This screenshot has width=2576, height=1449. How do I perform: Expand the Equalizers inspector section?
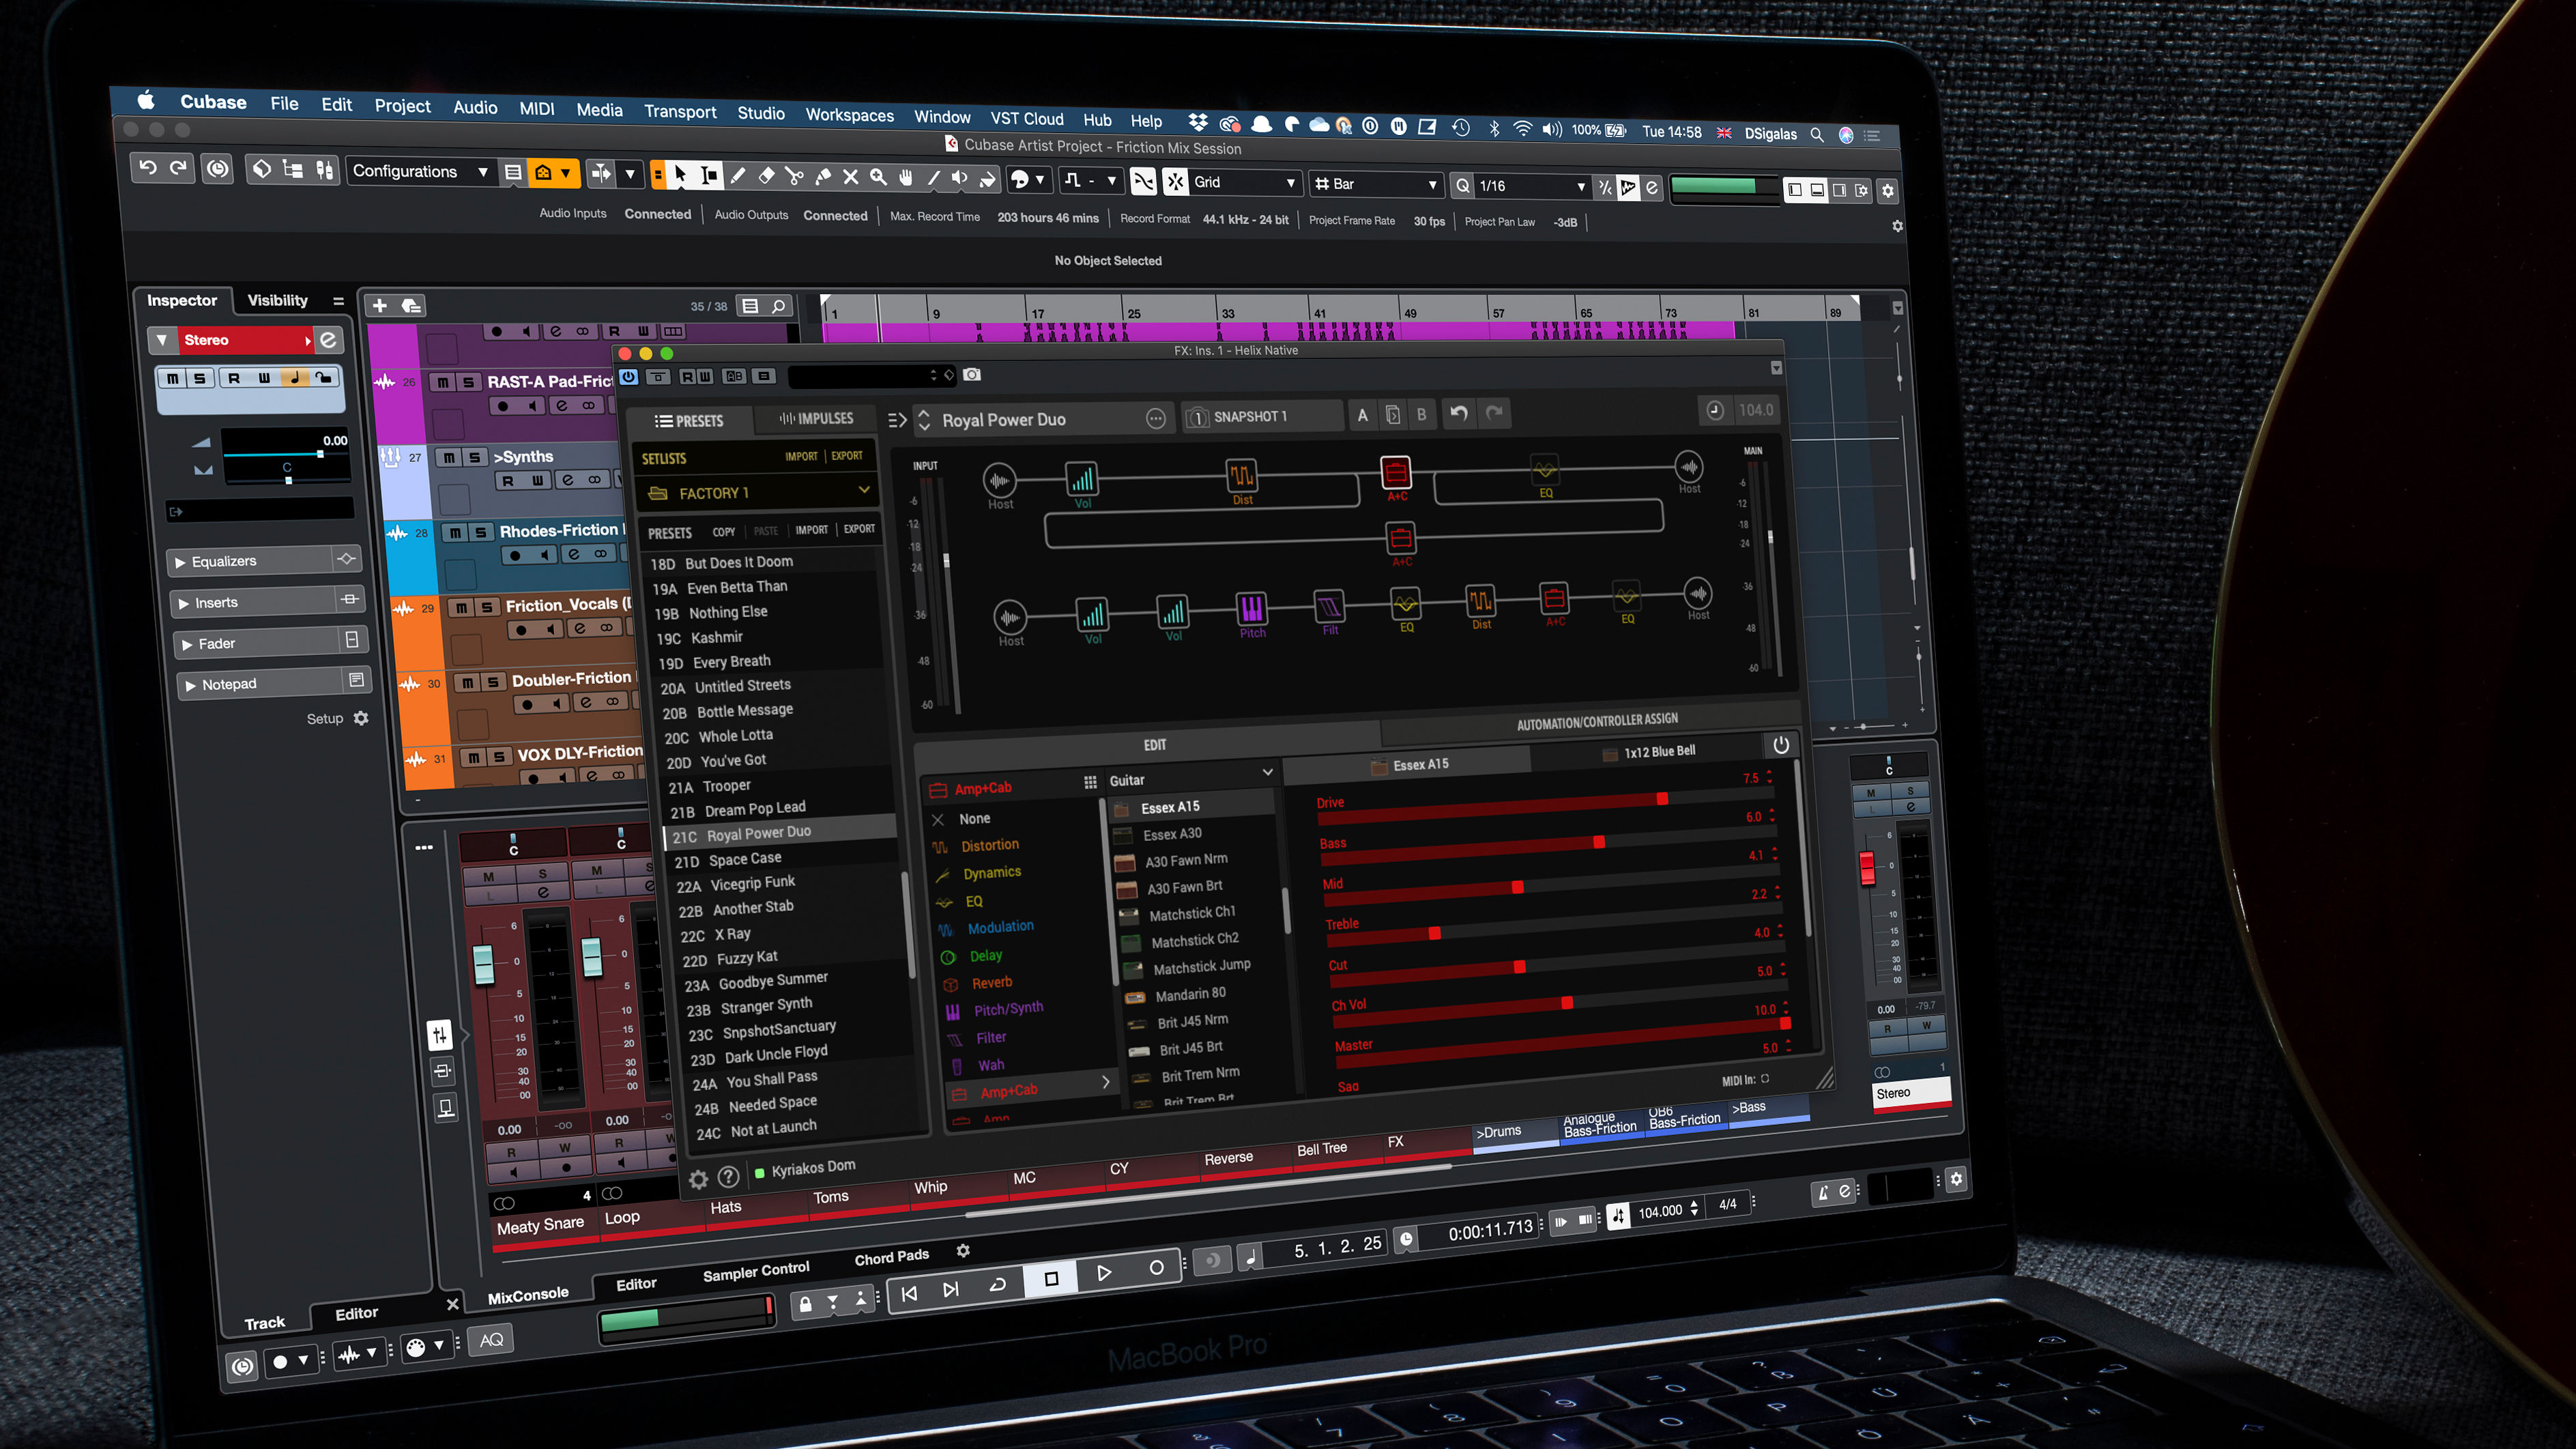(265, 561)
